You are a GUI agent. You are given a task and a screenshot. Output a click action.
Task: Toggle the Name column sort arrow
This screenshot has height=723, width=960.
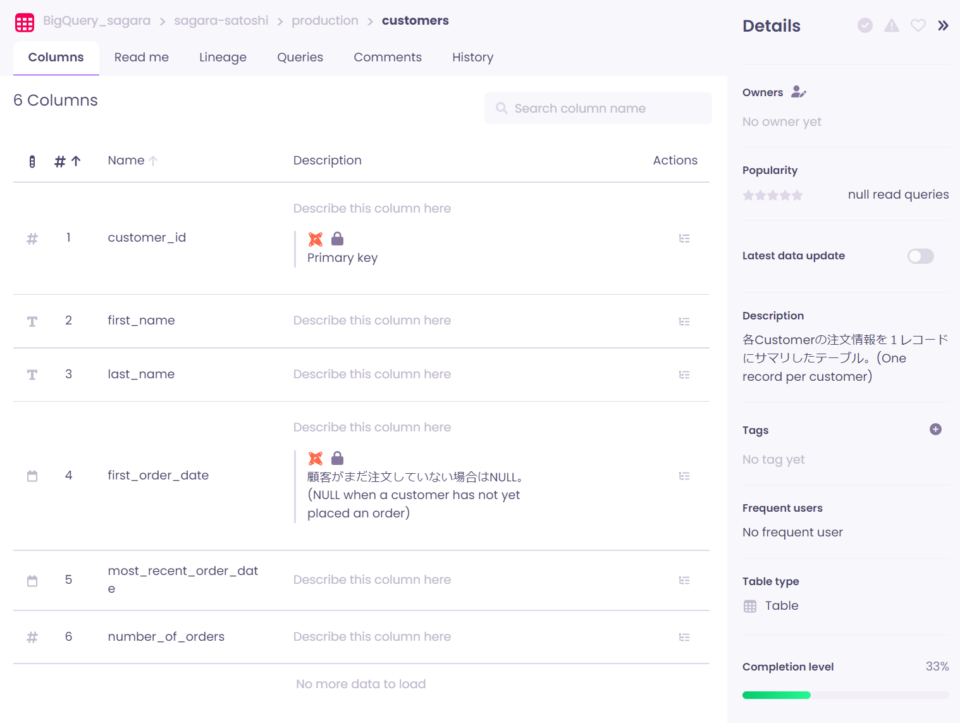click(x=154, y=160)
